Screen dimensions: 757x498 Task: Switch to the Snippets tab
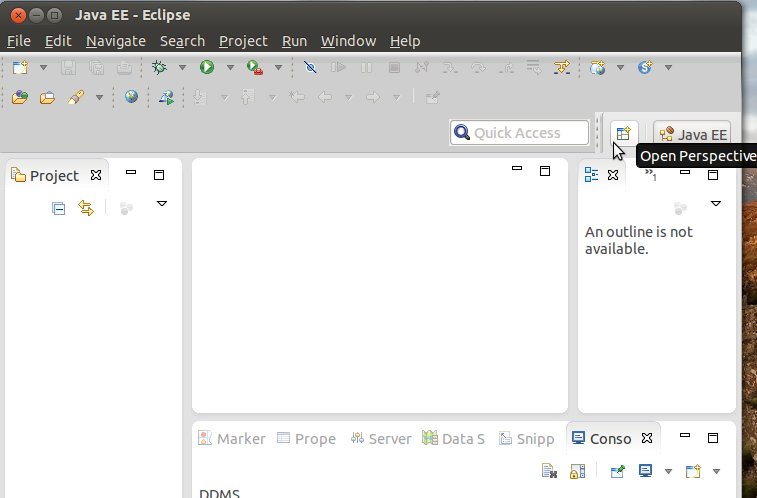coord(527,438)
